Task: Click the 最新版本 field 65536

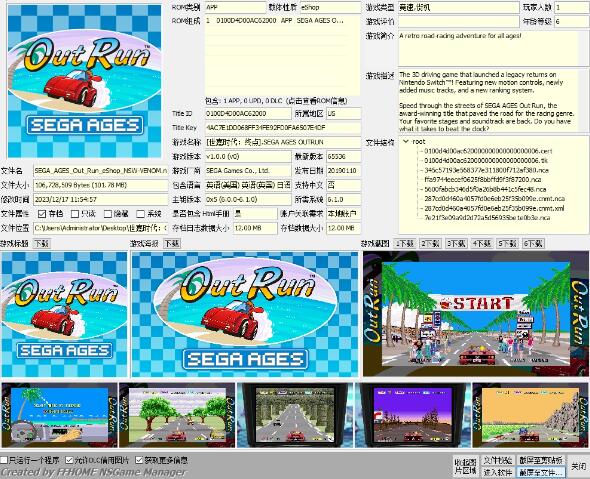Action: pyautogui.click(x=344, y=157)
